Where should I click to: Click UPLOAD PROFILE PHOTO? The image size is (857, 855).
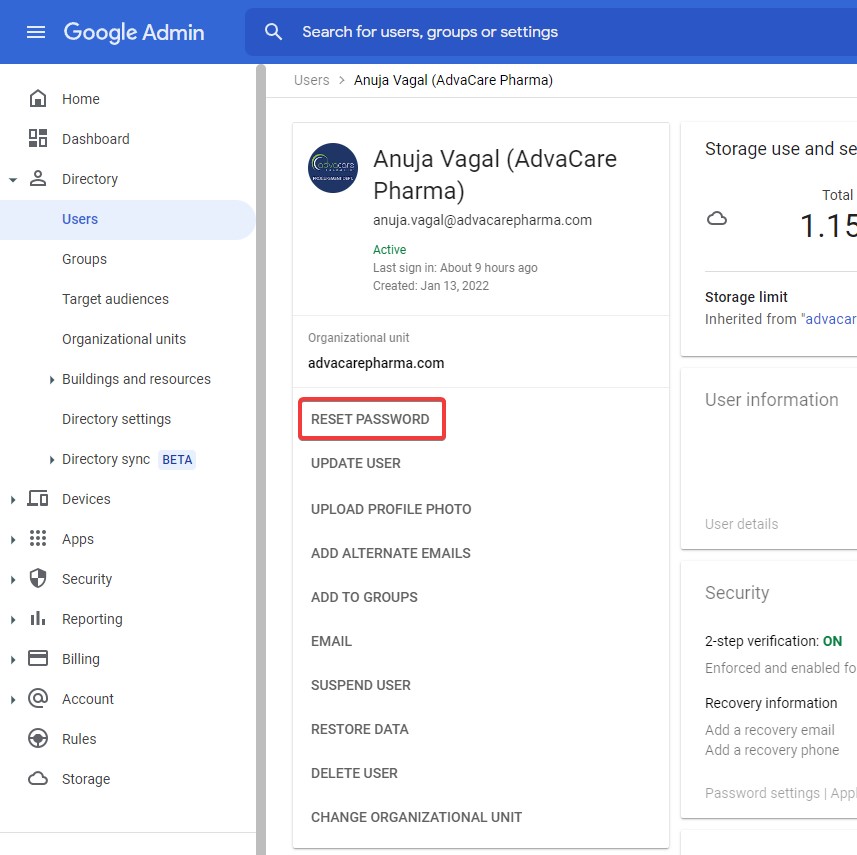tap(391, 509)
